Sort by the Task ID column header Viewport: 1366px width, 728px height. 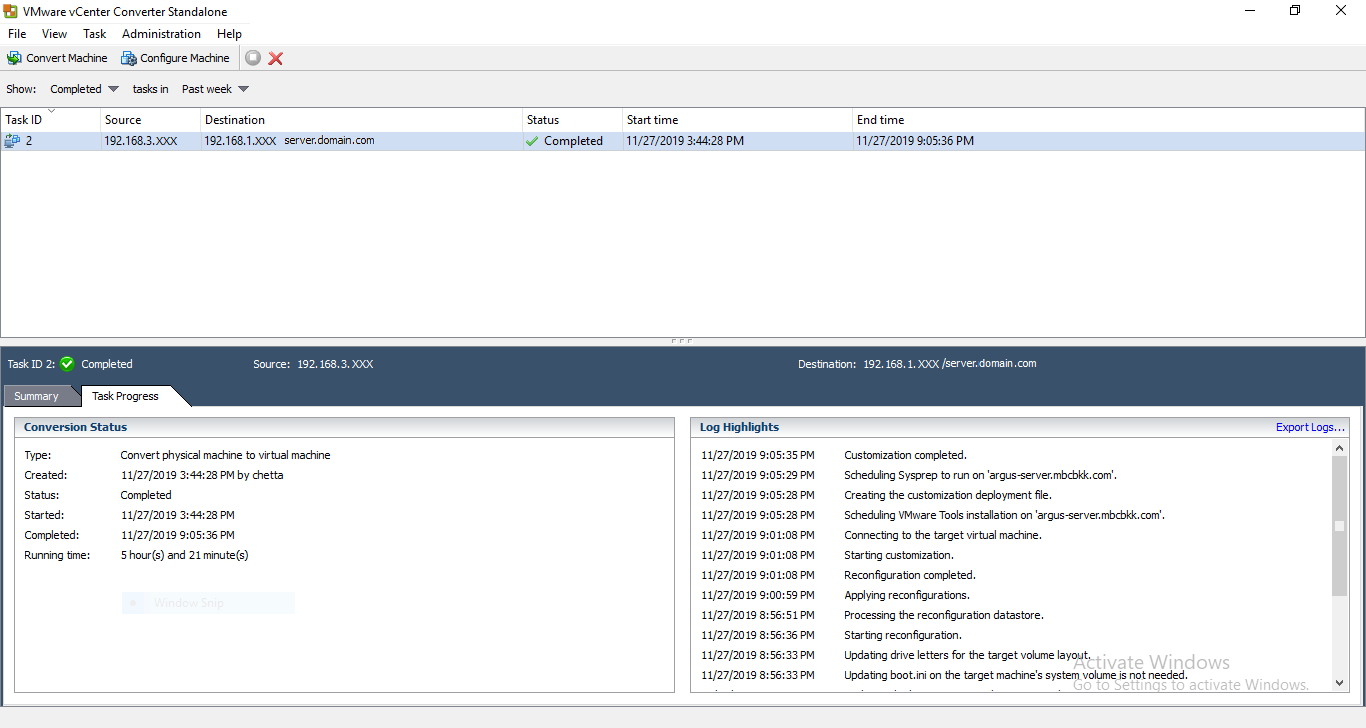click(x=50, y=120)
